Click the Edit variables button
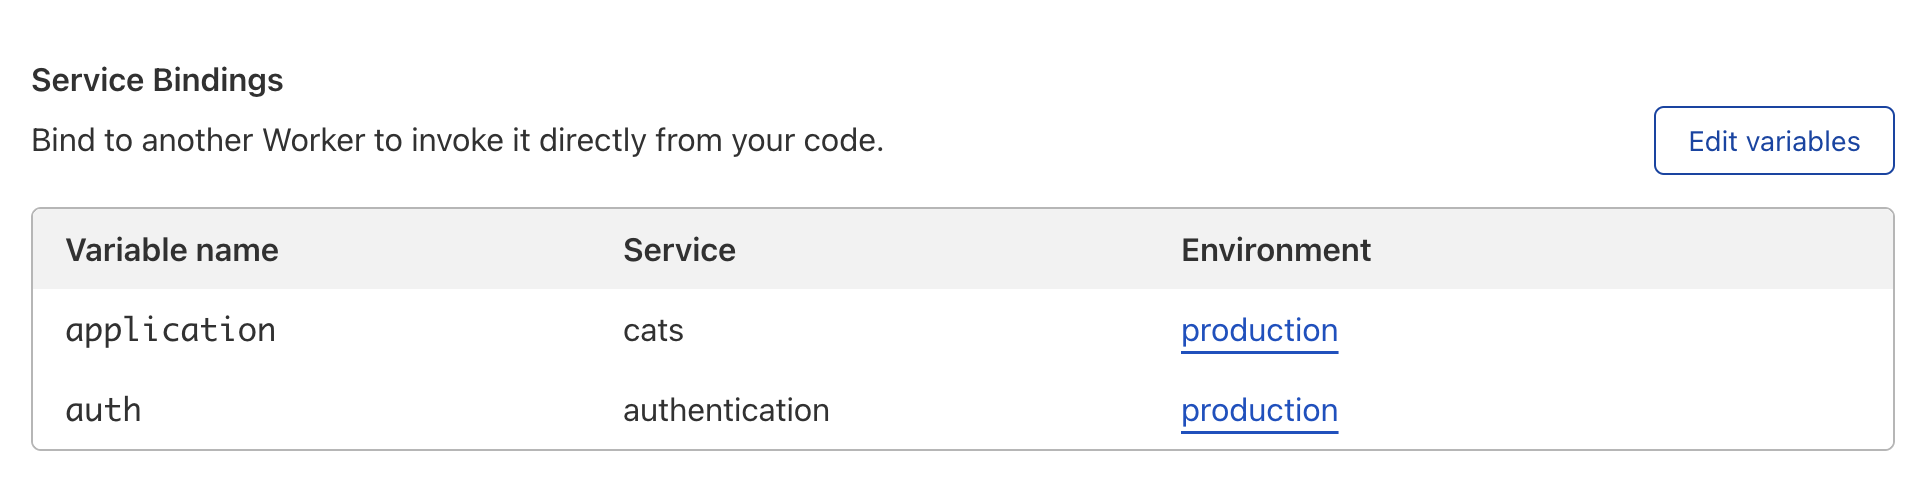 pos(1773,141)
